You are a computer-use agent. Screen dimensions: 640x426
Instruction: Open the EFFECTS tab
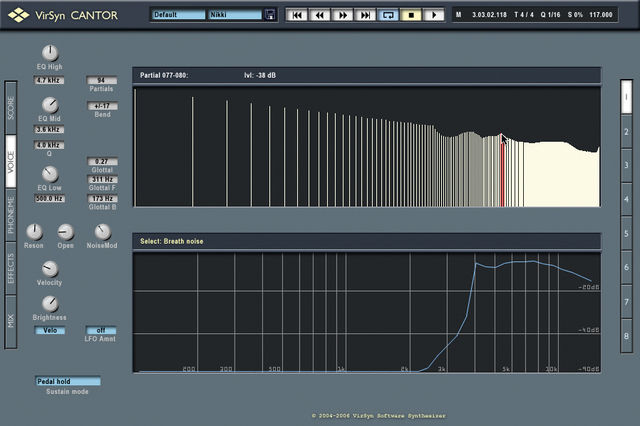coord(11,268)
